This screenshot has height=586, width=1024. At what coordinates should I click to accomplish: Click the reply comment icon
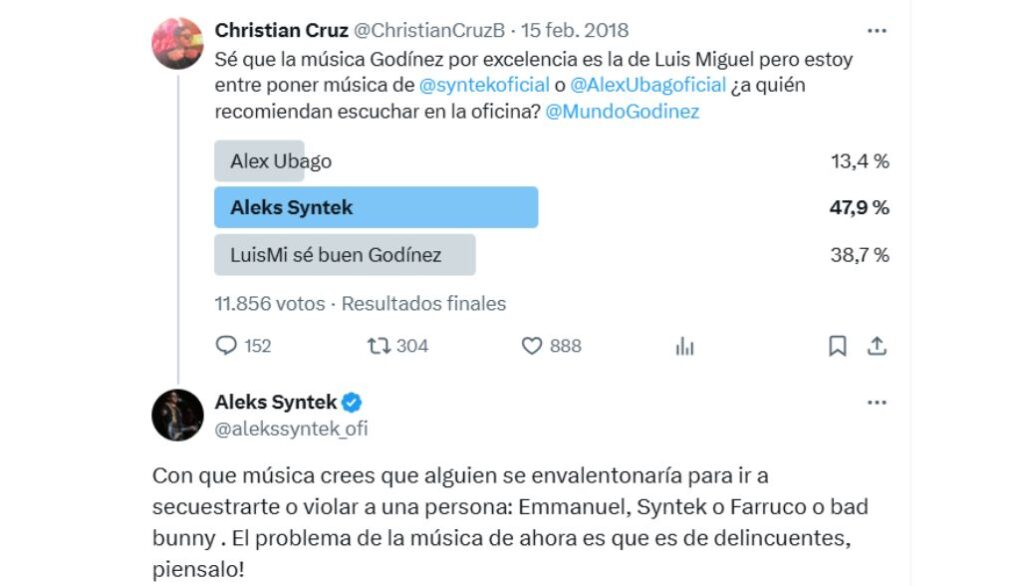pos(227,346)
